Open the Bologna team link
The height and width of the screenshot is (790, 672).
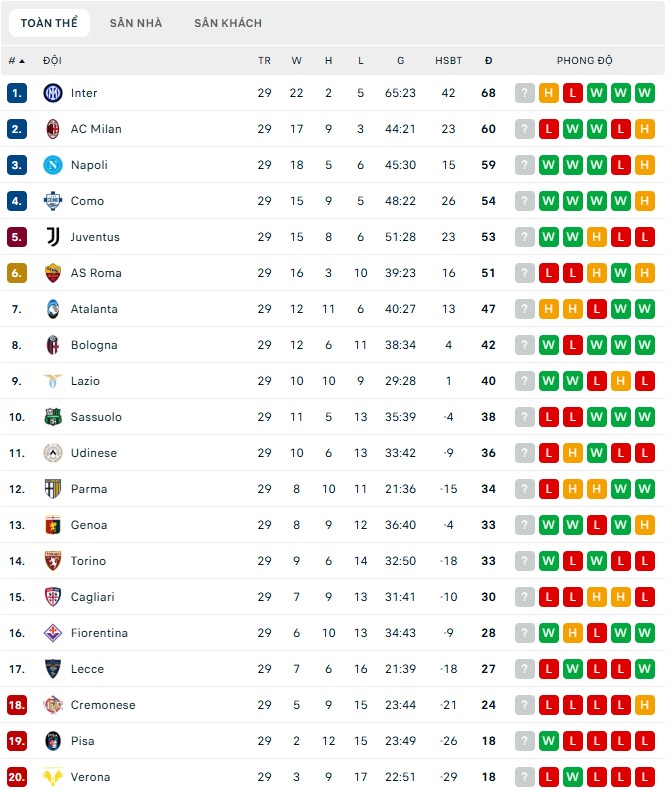point(94,345)
